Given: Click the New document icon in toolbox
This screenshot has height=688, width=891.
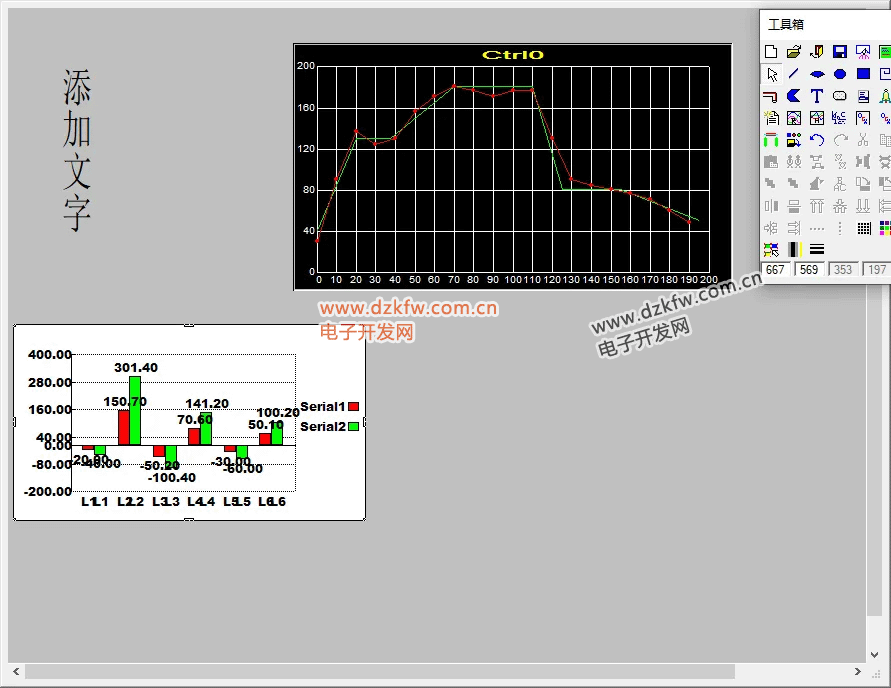Looking at the screenshot, I should (x=771, y=51).
